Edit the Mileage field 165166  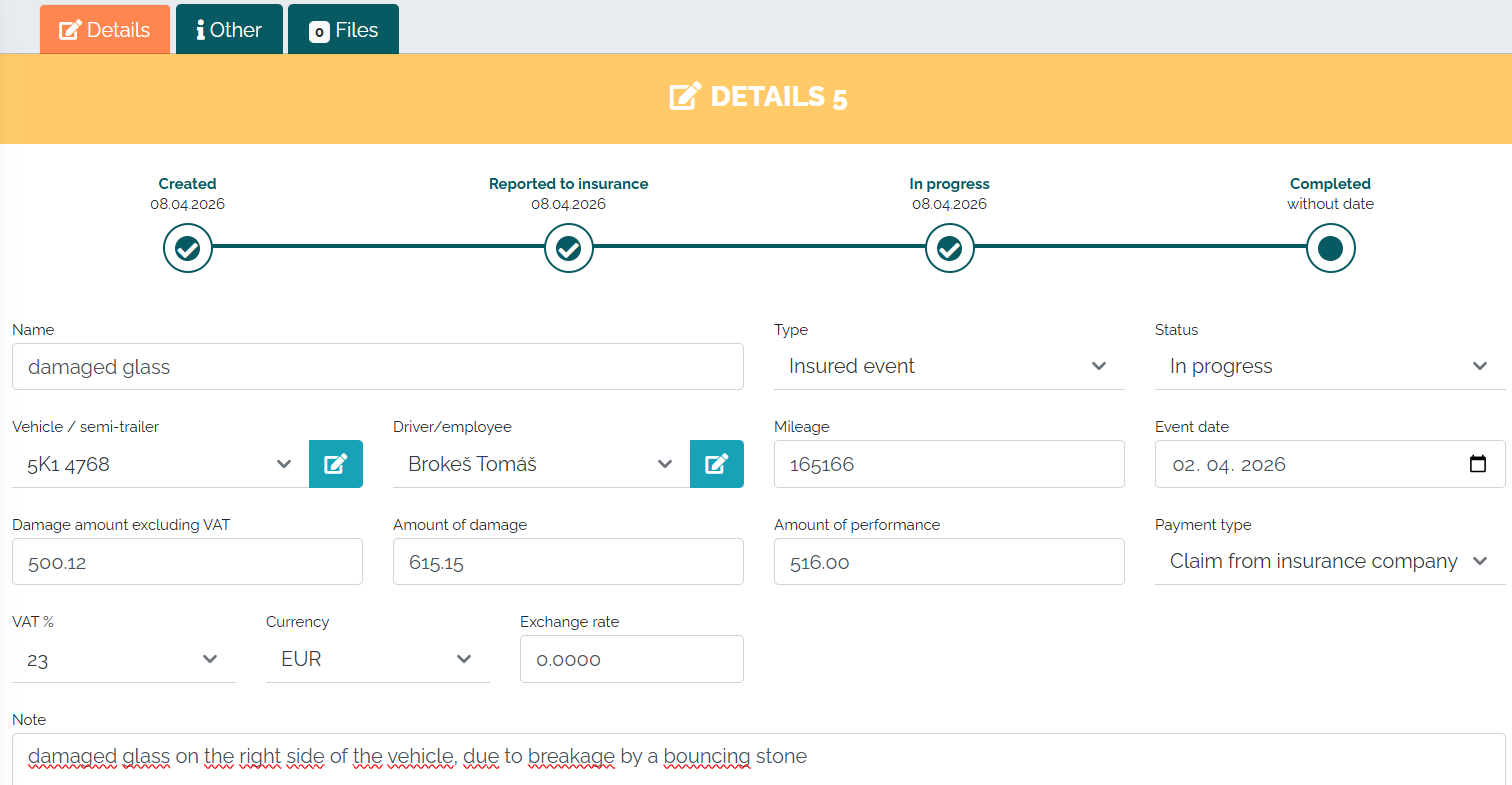coord(949,464)
